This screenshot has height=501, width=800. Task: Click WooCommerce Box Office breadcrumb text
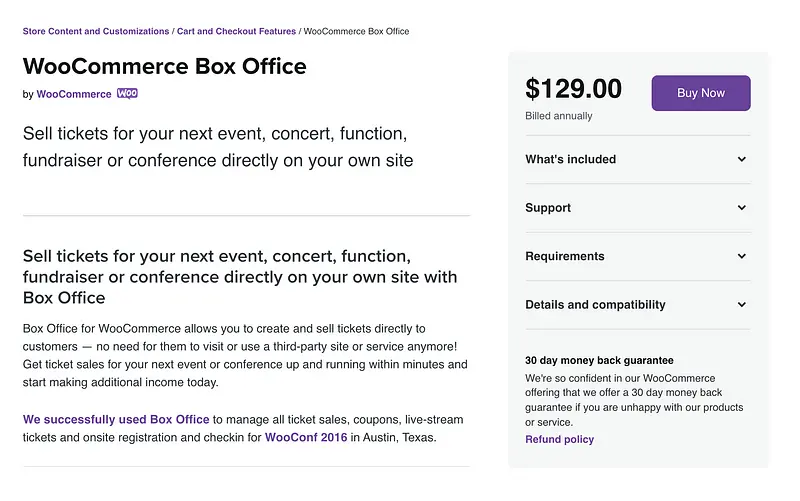pos(356,32)
